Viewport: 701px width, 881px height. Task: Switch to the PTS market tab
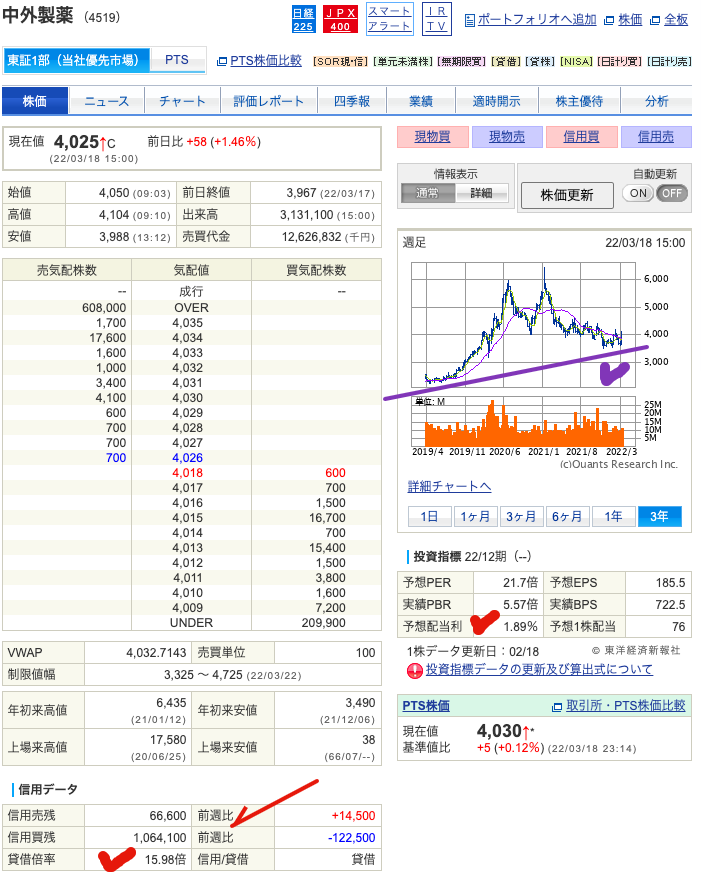click(177, 60)
